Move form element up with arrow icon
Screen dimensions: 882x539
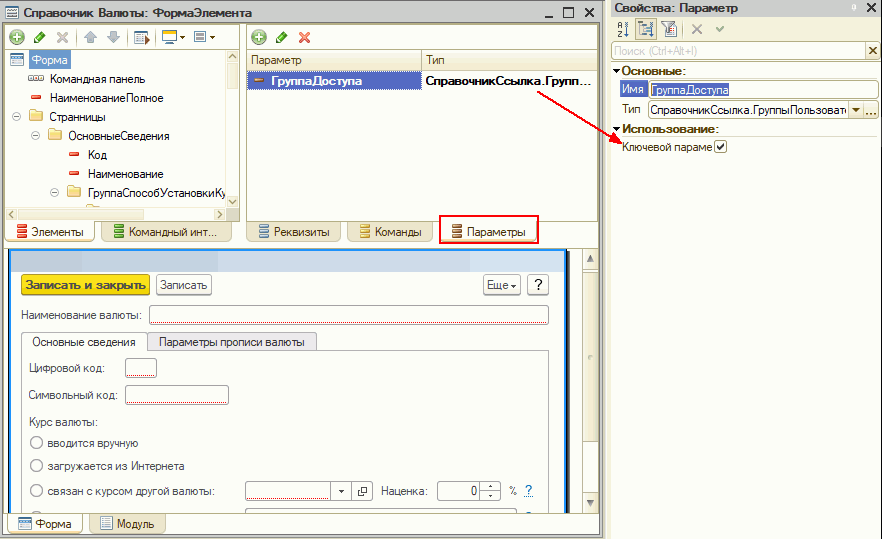(91, 37)
